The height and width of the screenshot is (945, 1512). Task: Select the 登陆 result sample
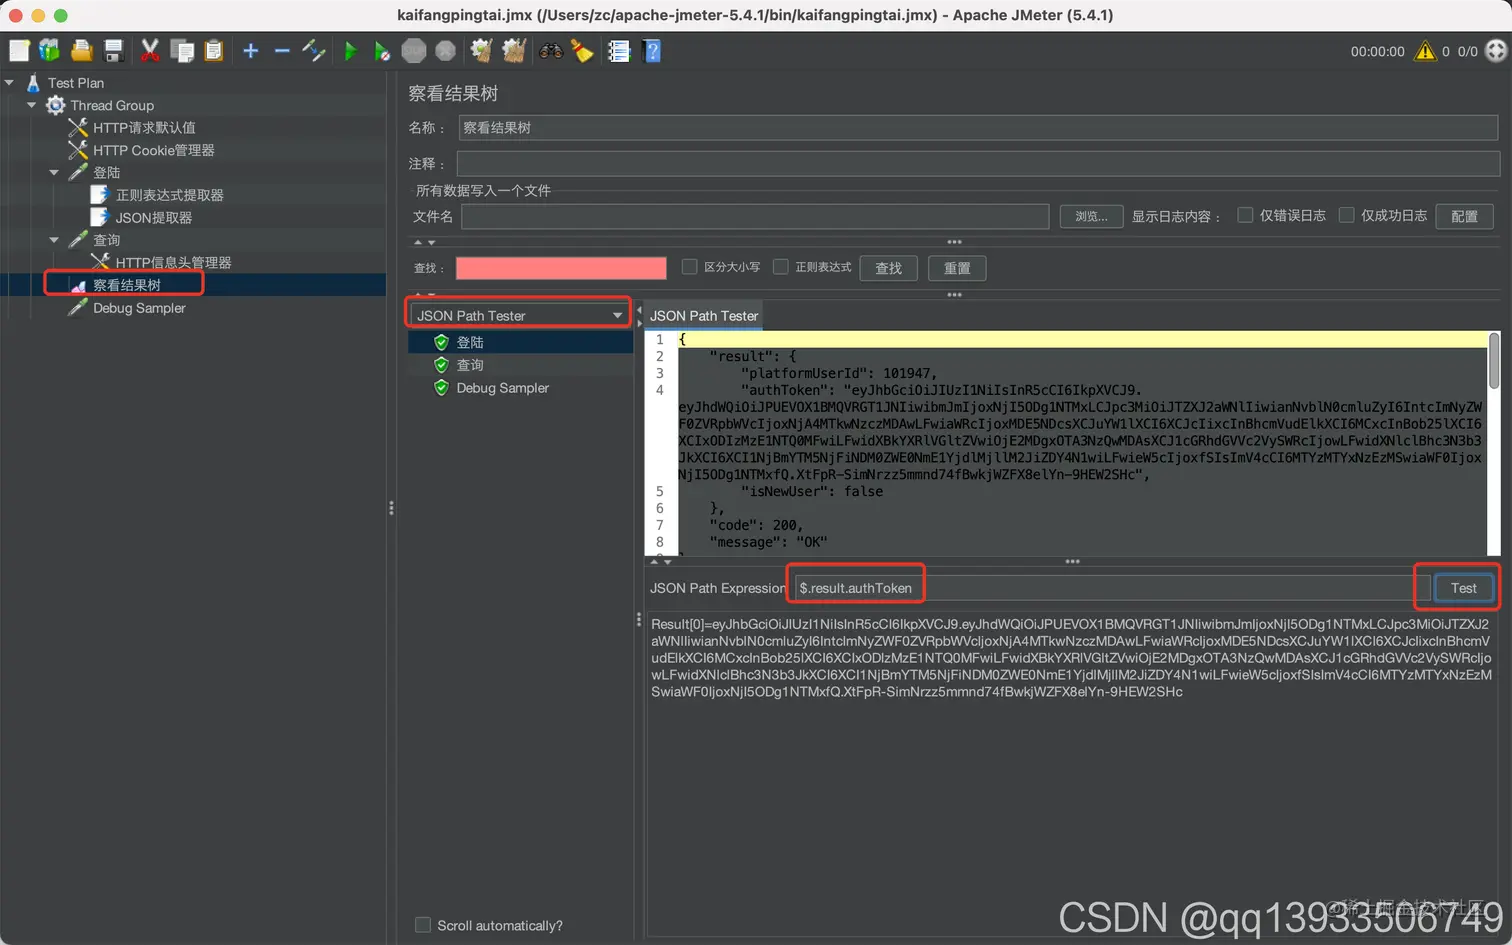(x=470, y=342)
